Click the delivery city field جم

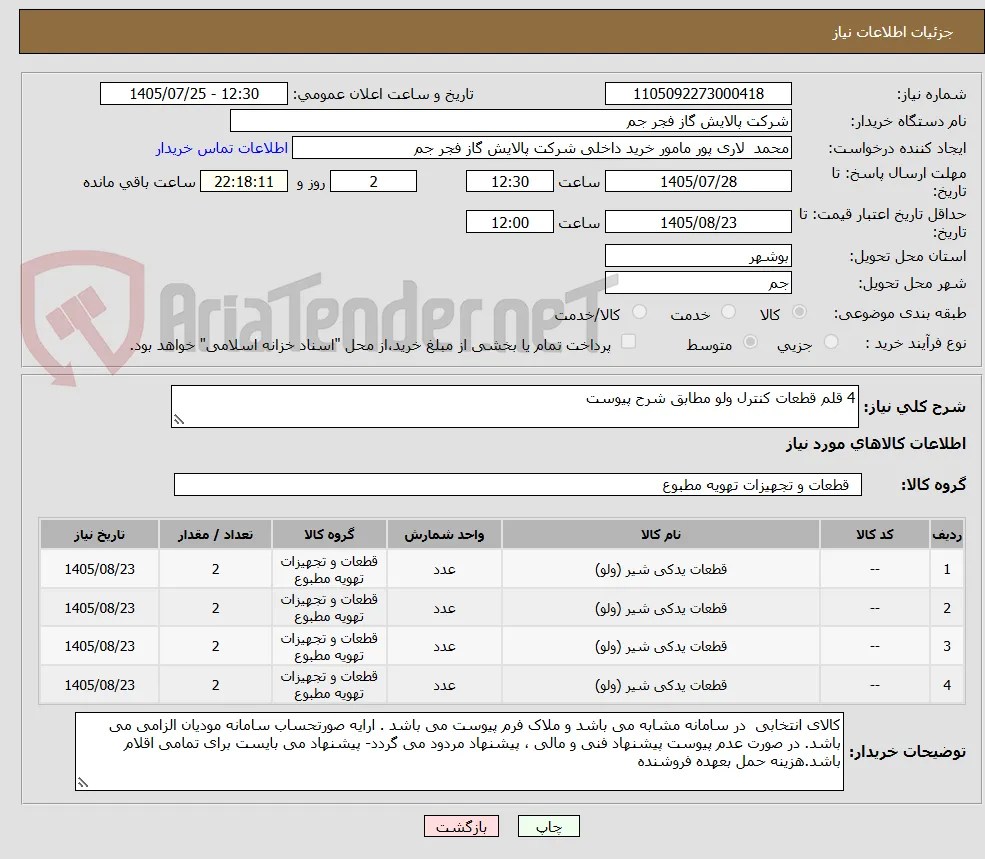coord(698,283)
